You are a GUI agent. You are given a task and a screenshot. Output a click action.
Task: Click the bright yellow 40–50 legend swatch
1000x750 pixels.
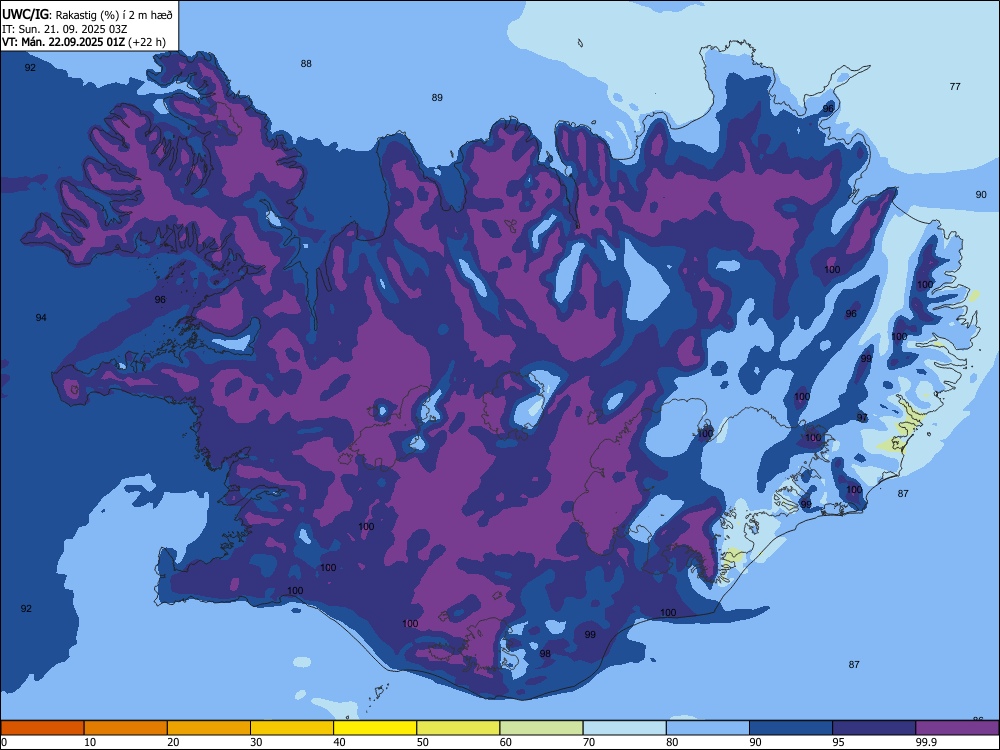[x=375, y=728]
